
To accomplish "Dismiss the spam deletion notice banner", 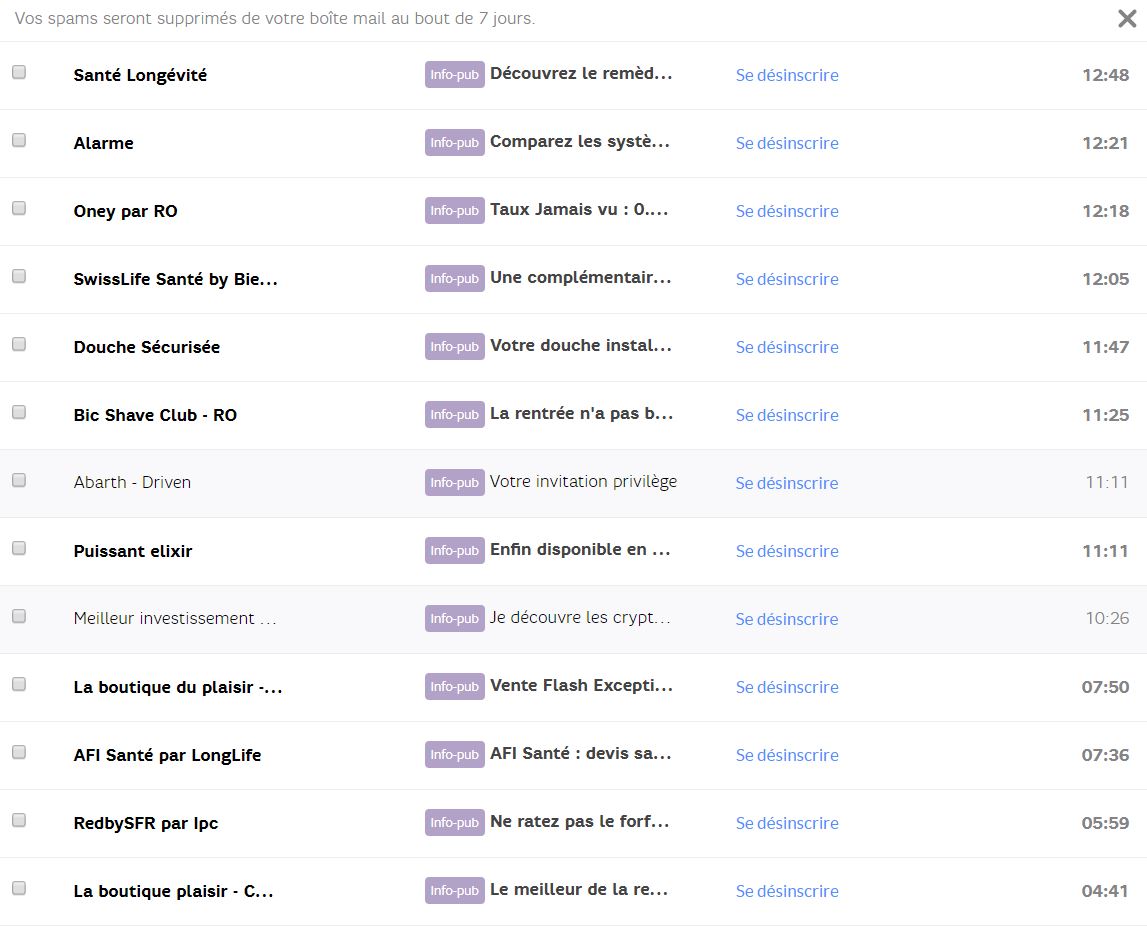I will point(1128,19).
